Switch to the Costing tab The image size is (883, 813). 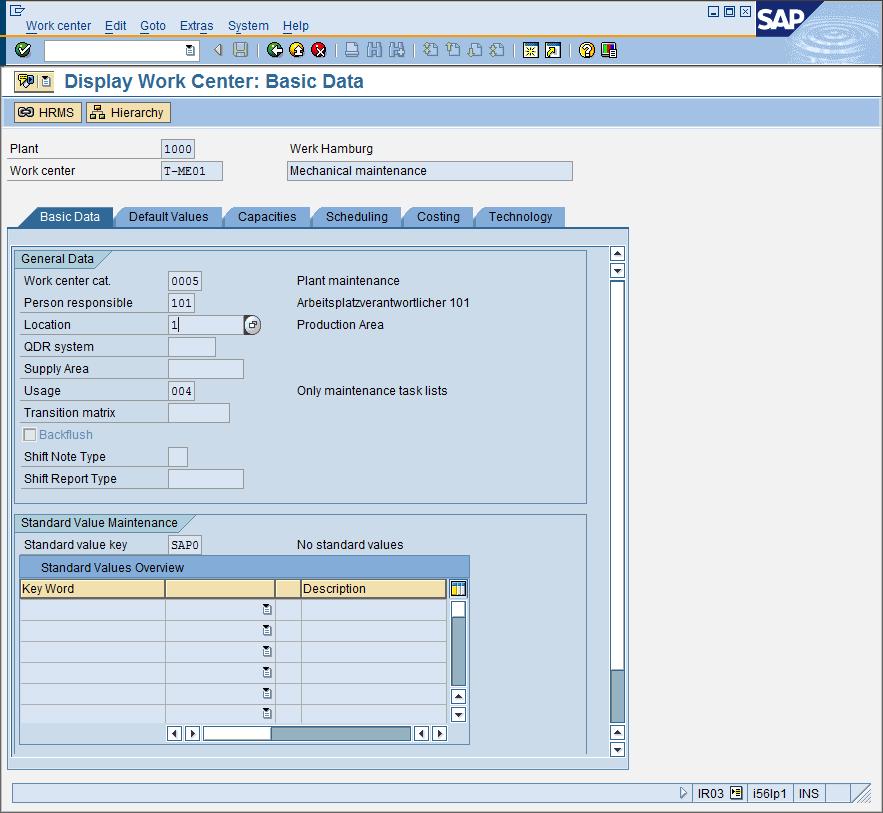438,217
